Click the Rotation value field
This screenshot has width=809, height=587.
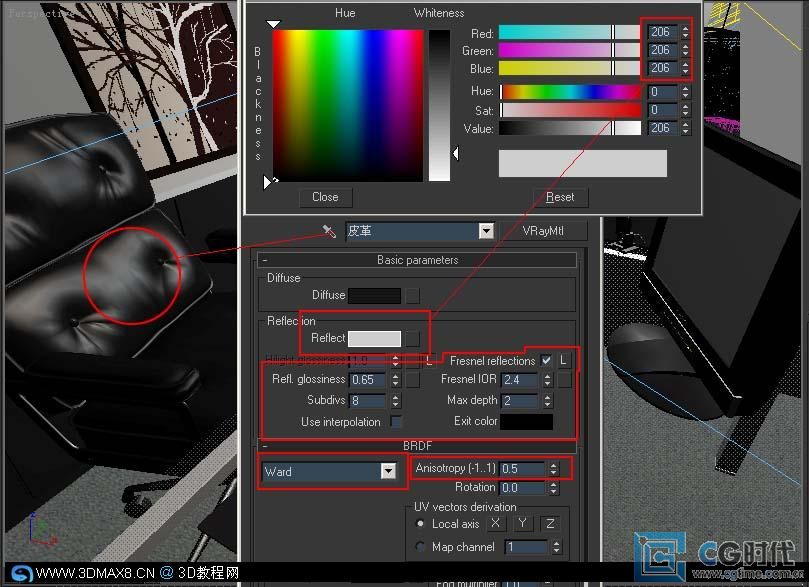(x=522, y=487)
